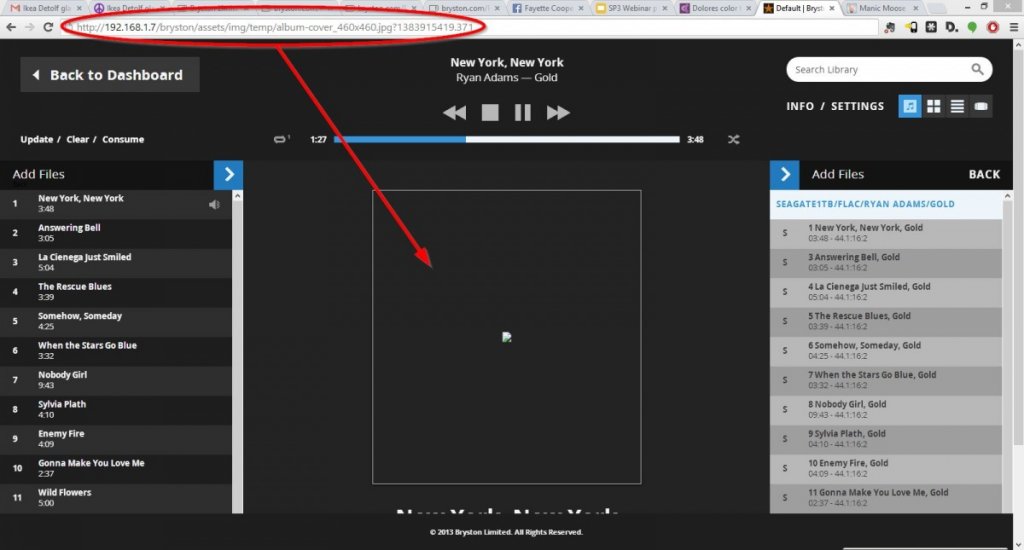1024x550 pixels.
Task: Collapse right library panel with blue chevron
Action: [x=784, y=174]
